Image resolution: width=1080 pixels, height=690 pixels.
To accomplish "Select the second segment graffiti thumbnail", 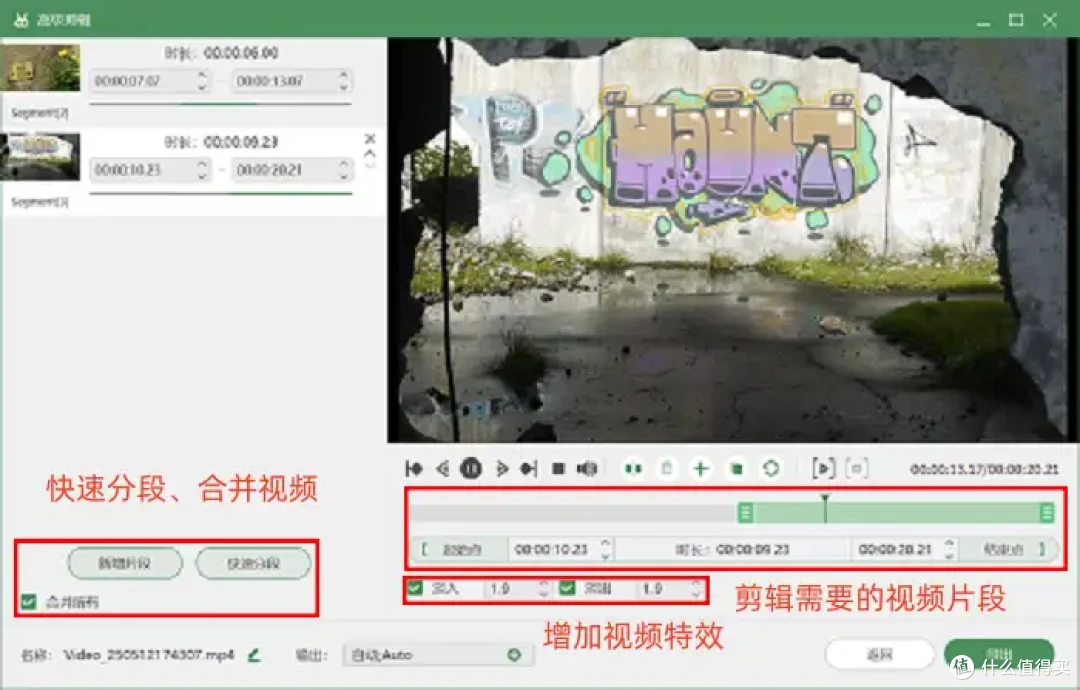I will [41, 156].
